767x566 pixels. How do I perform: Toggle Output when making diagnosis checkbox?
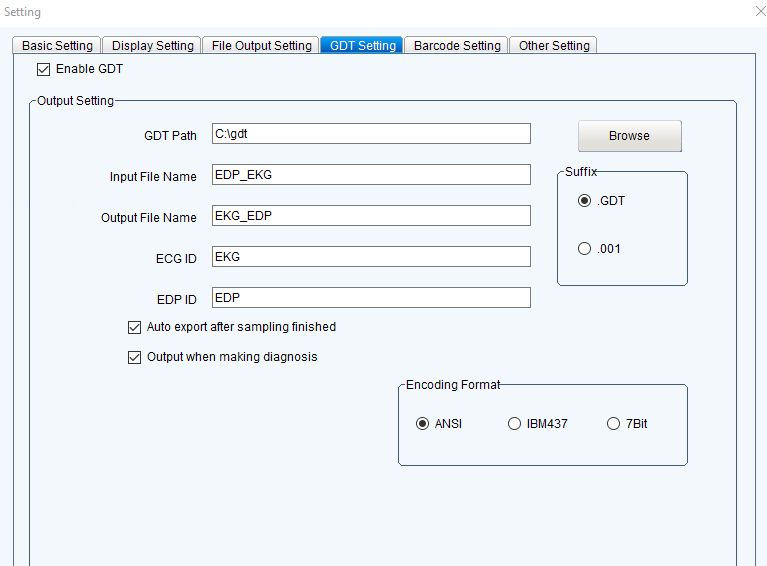click(135, 357)
